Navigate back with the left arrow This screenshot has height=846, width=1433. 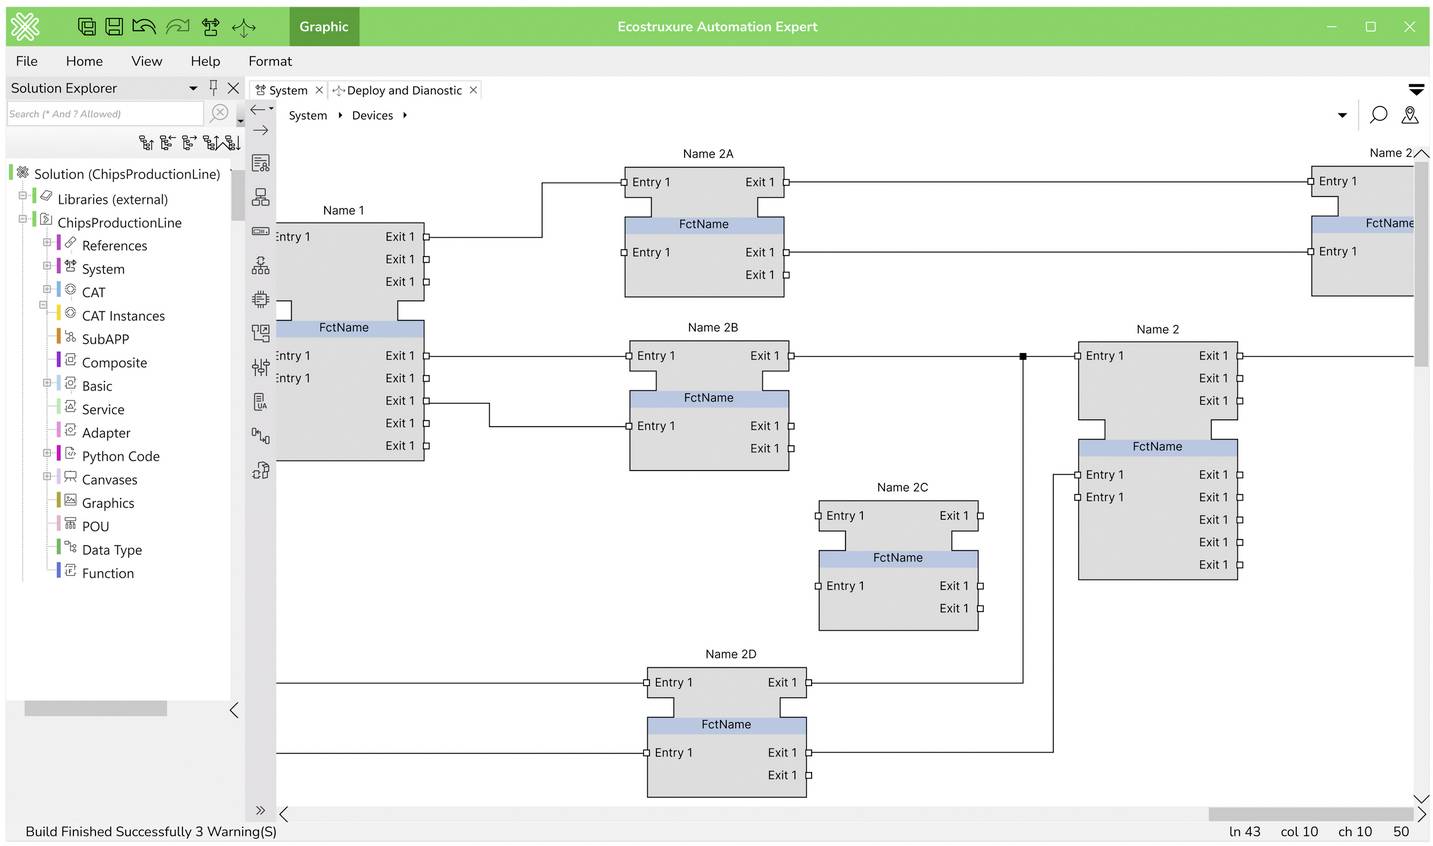[258, 109]
